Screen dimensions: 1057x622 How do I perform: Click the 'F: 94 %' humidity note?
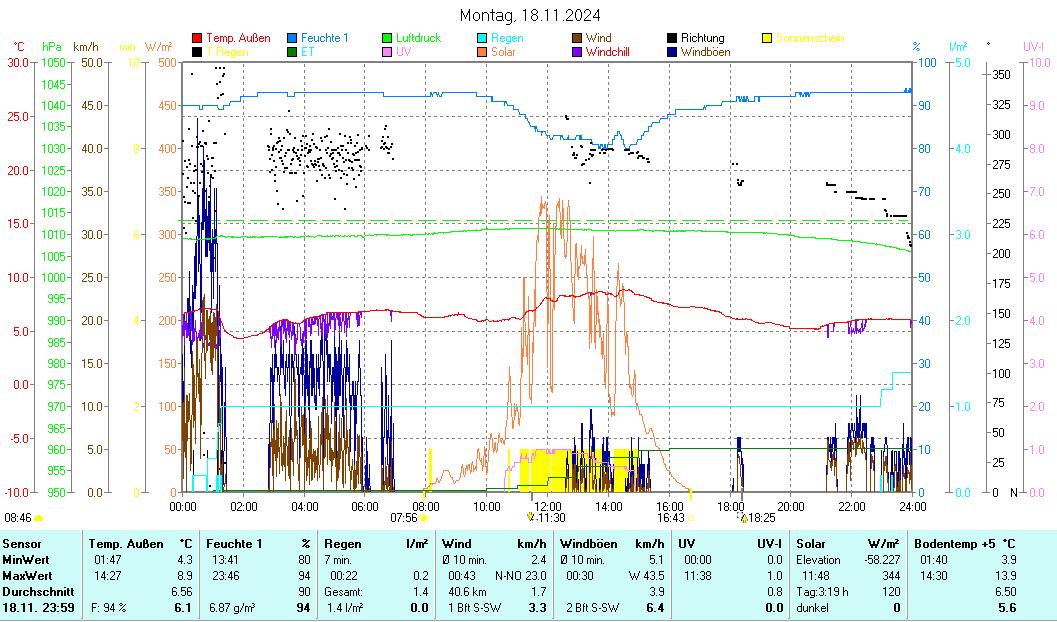tap(109, 608)
